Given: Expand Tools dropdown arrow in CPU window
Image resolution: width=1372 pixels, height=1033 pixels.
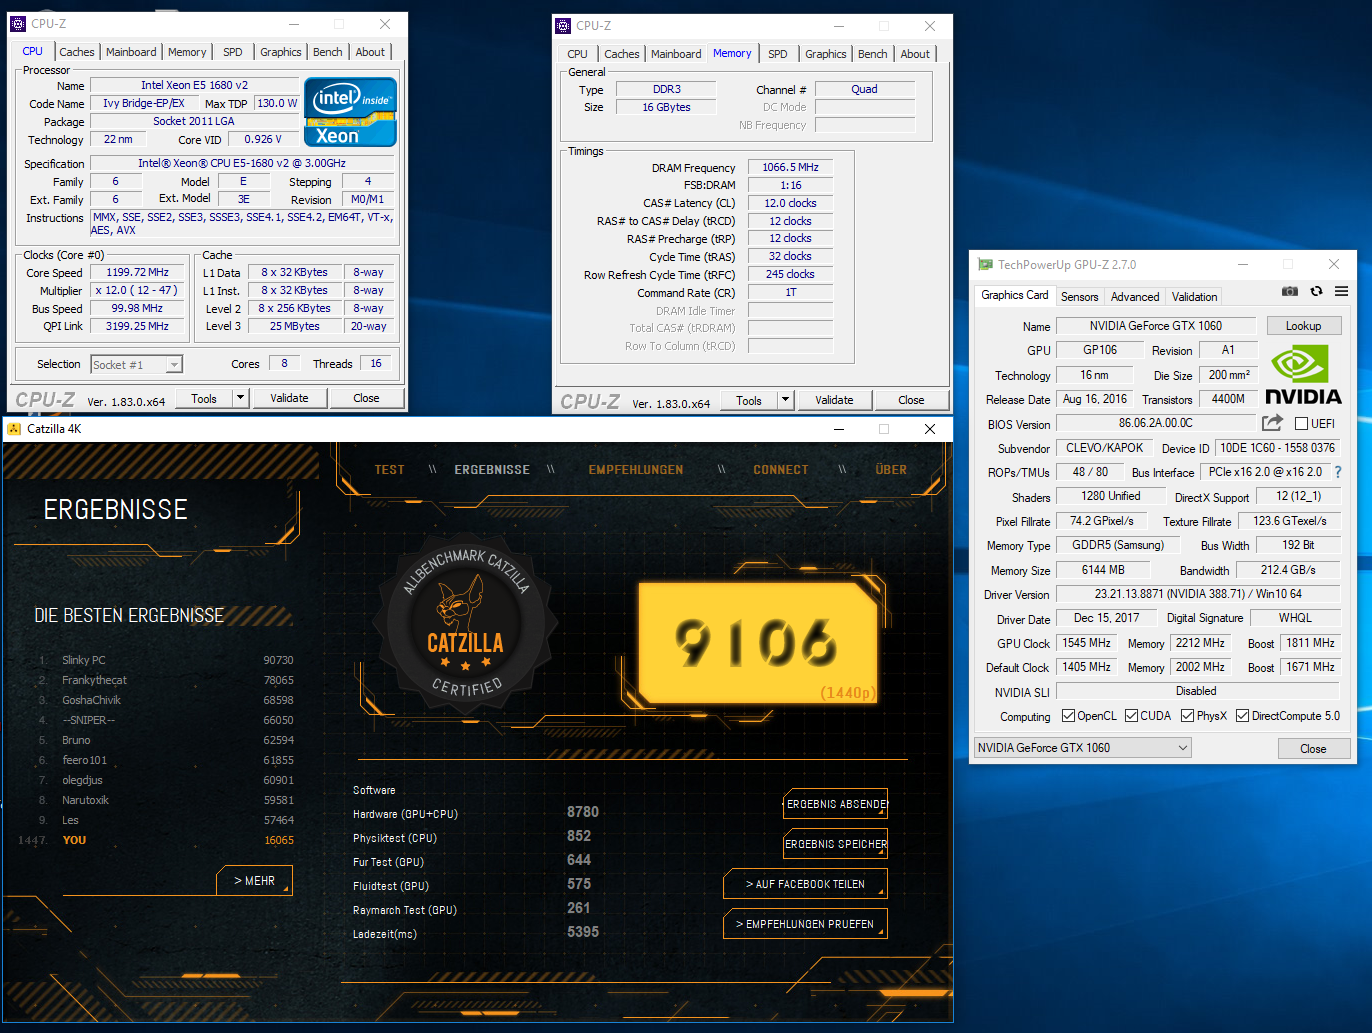Looking at the screenshot, I should 240,398.
